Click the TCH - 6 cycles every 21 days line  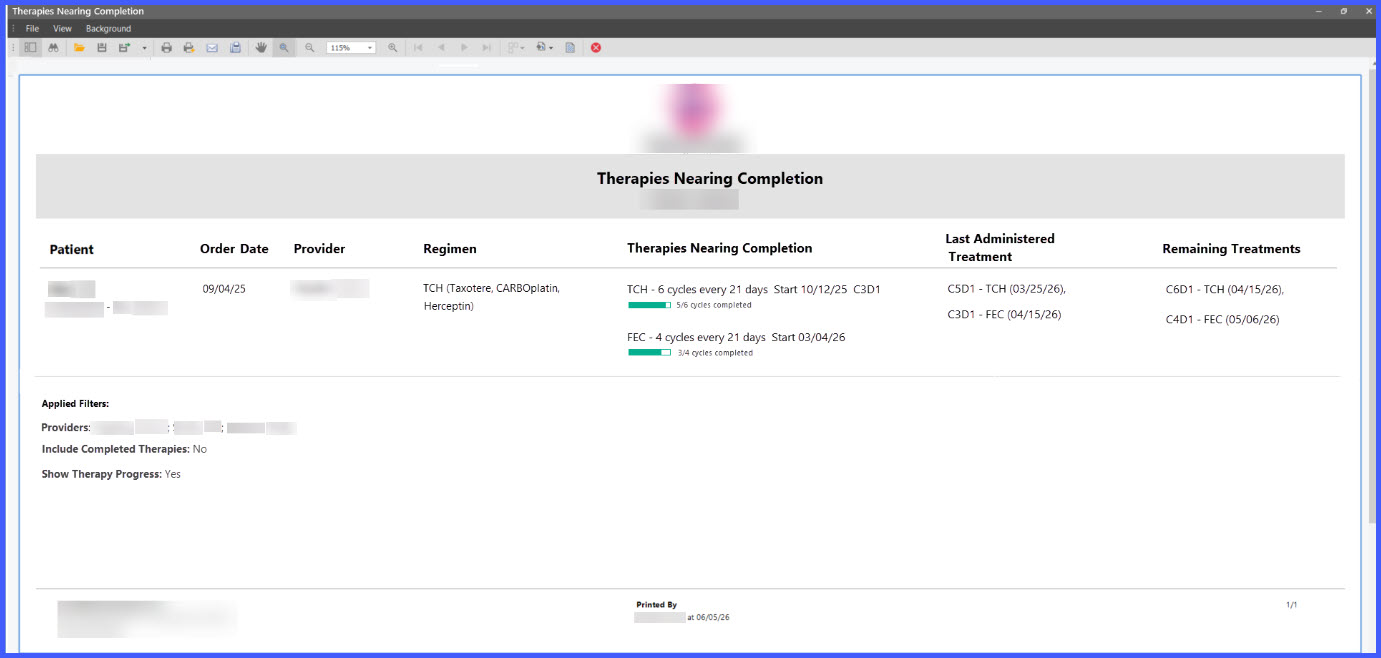pos(753,289)
